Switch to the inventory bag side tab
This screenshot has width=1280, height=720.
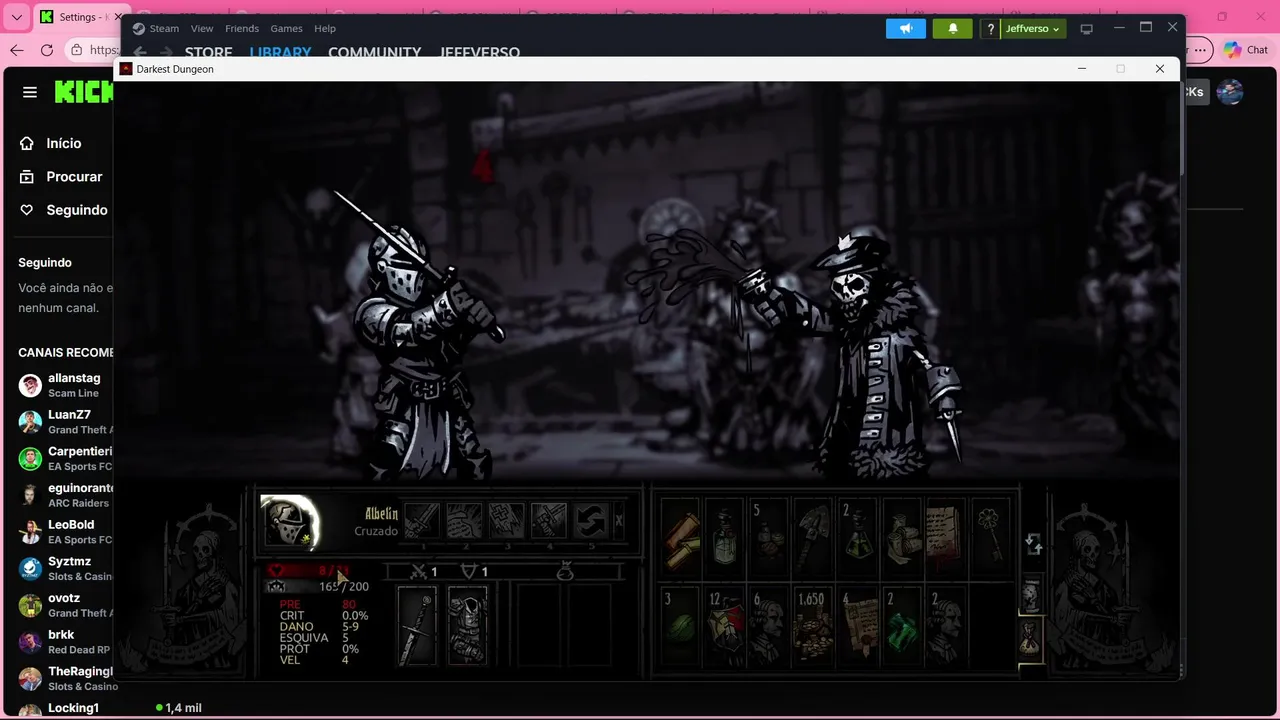(x=1030, y=638)
